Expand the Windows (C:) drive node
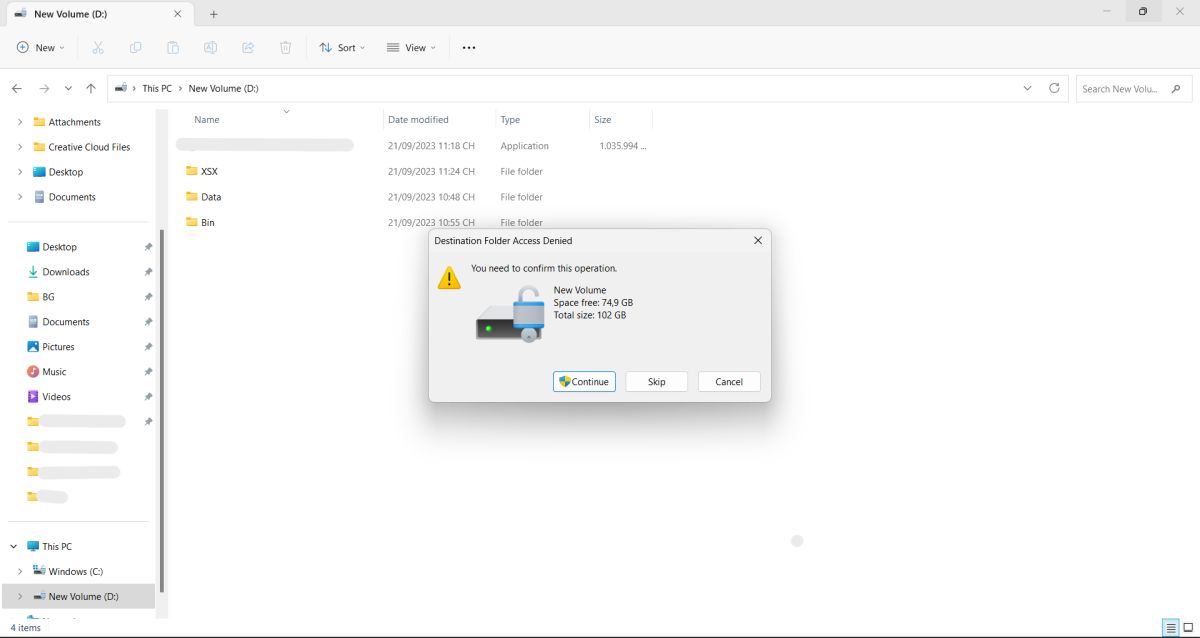This screenshot has width=1200, height=638. 20,572
